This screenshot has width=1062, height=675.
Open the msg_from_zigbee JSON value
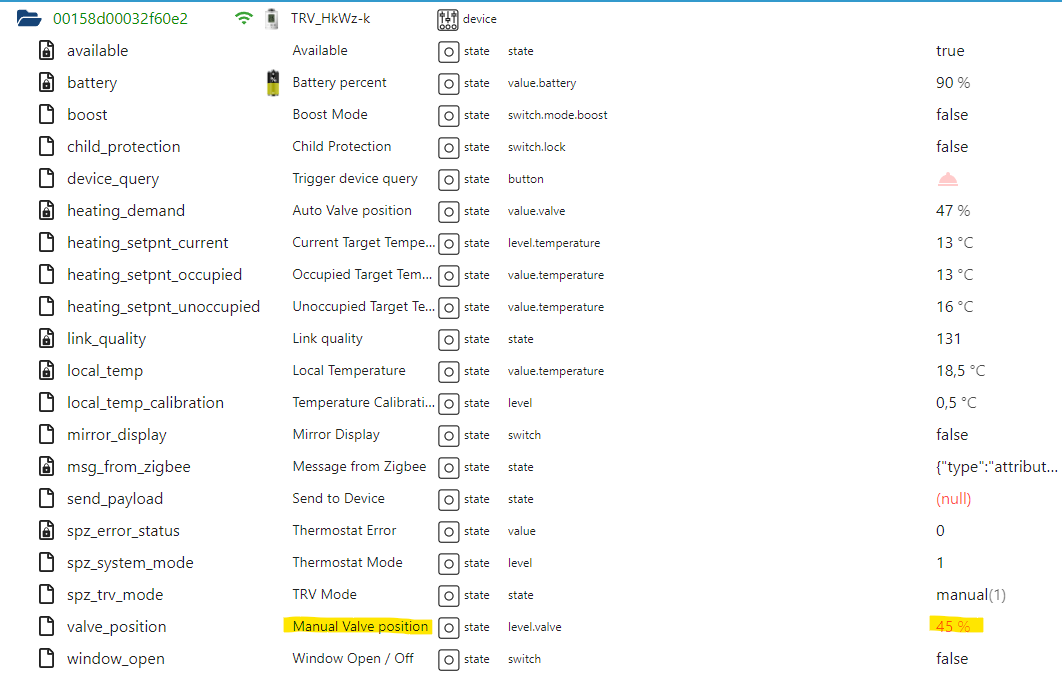point(996,467)
